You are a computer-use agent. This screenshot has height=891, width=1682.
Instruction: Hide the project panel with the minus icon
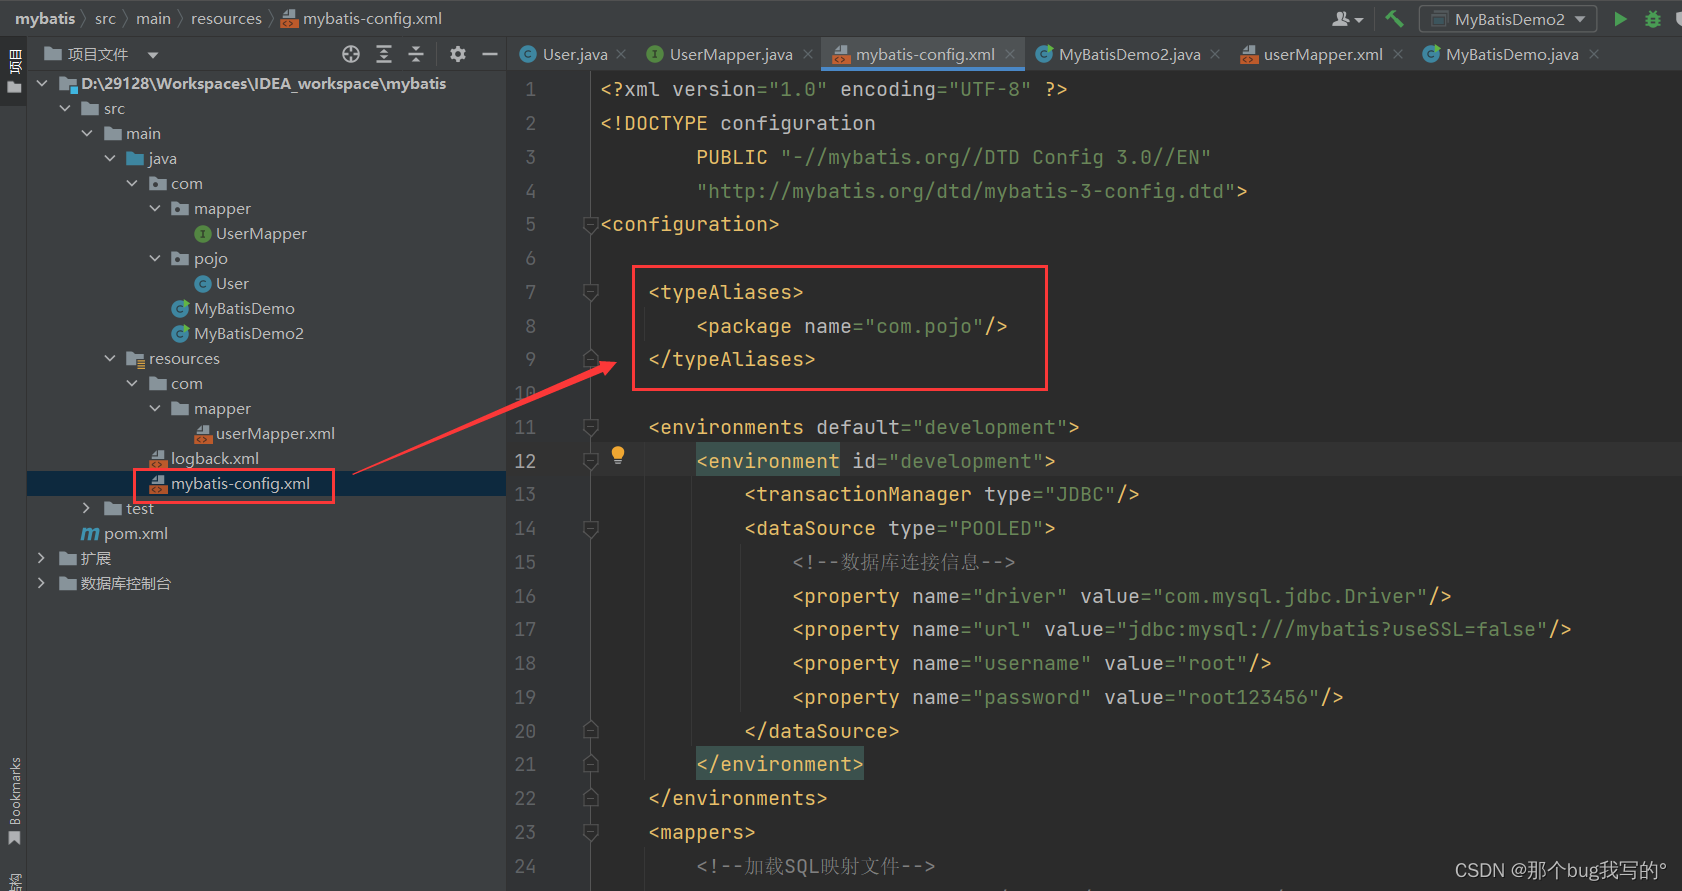pyautogui.click(x=490, y=54)
